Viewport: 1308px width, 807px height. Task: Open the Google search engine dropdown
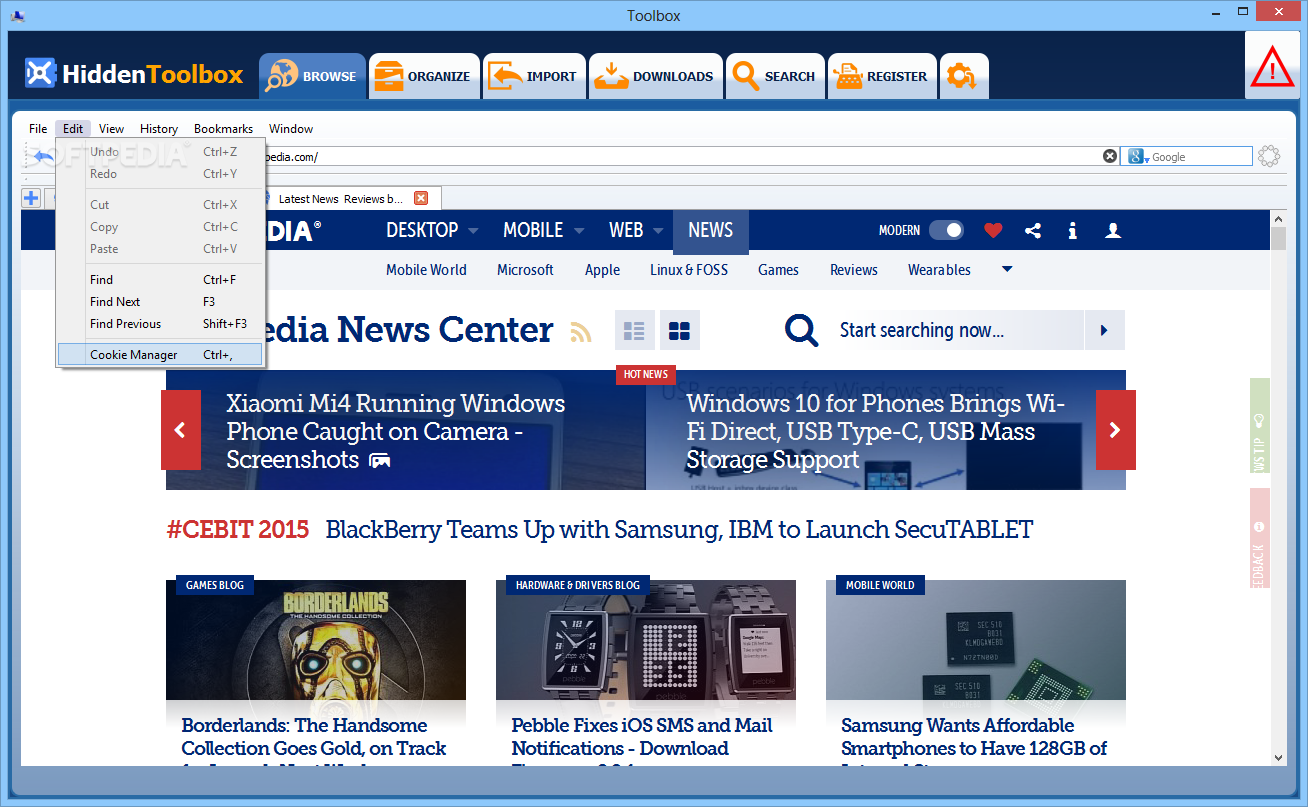click(1138, 157)
